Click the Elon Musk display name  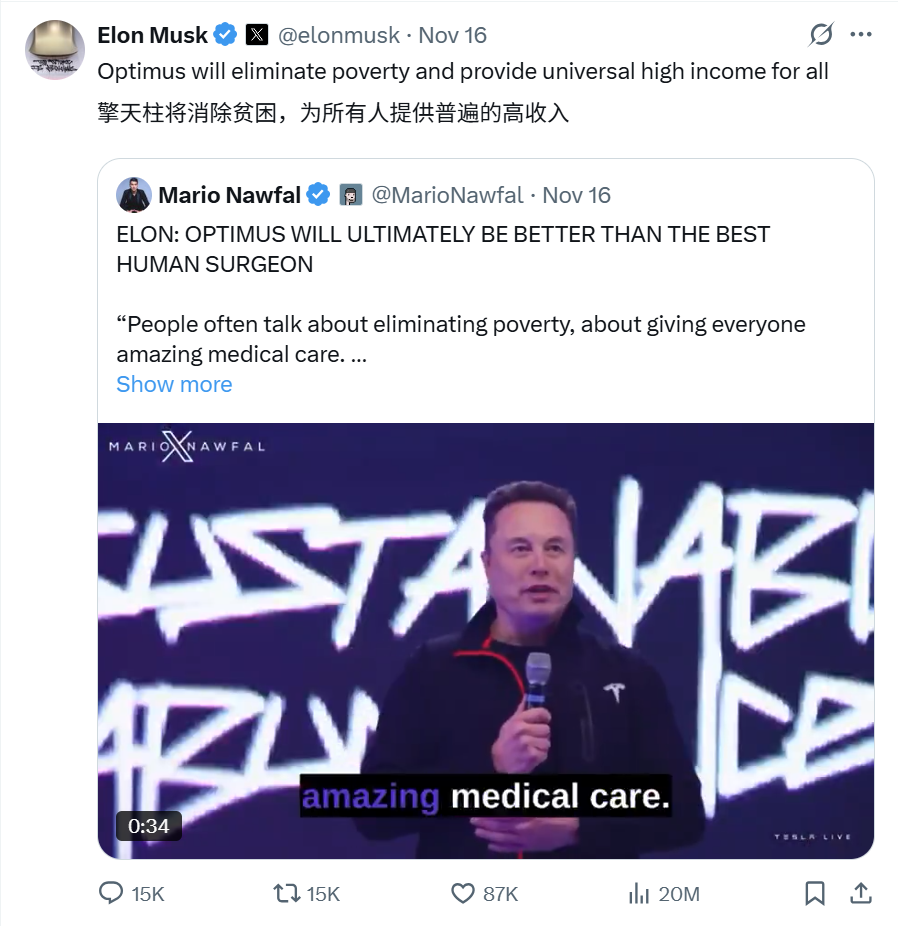[x=152, y=35]
